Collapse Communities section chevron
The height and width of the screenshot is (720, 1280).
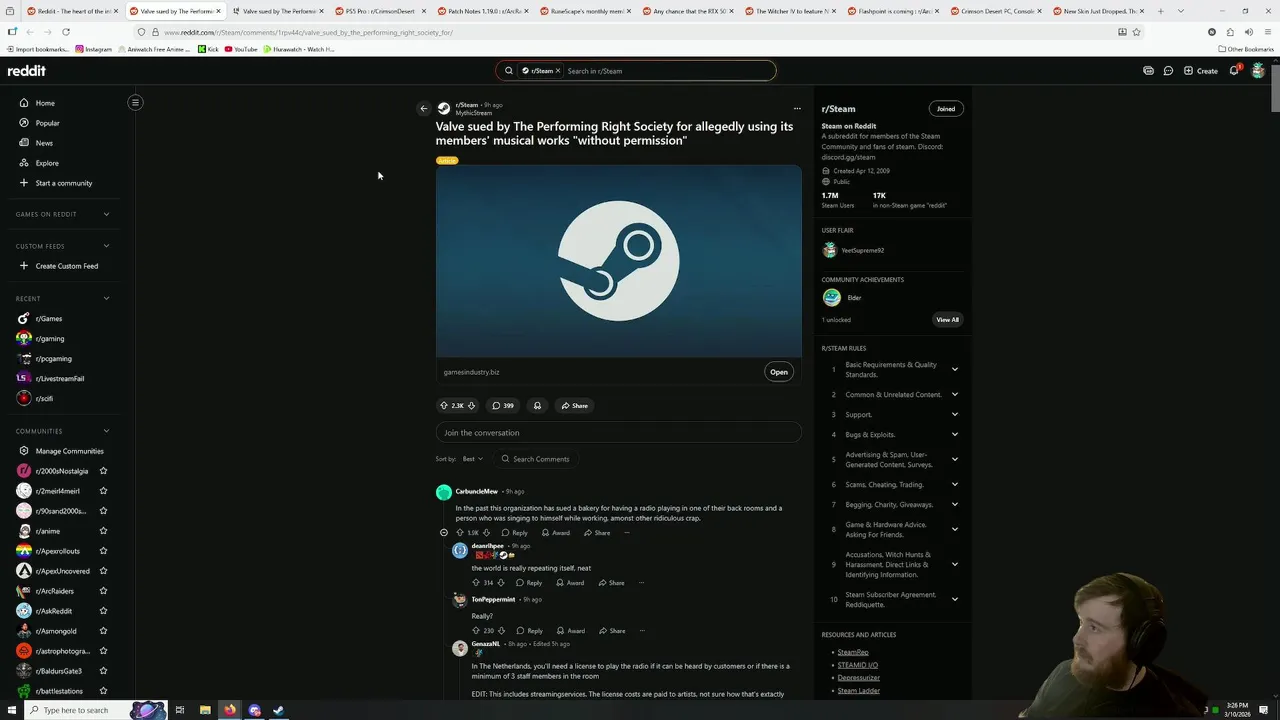(x=106, y=431)
